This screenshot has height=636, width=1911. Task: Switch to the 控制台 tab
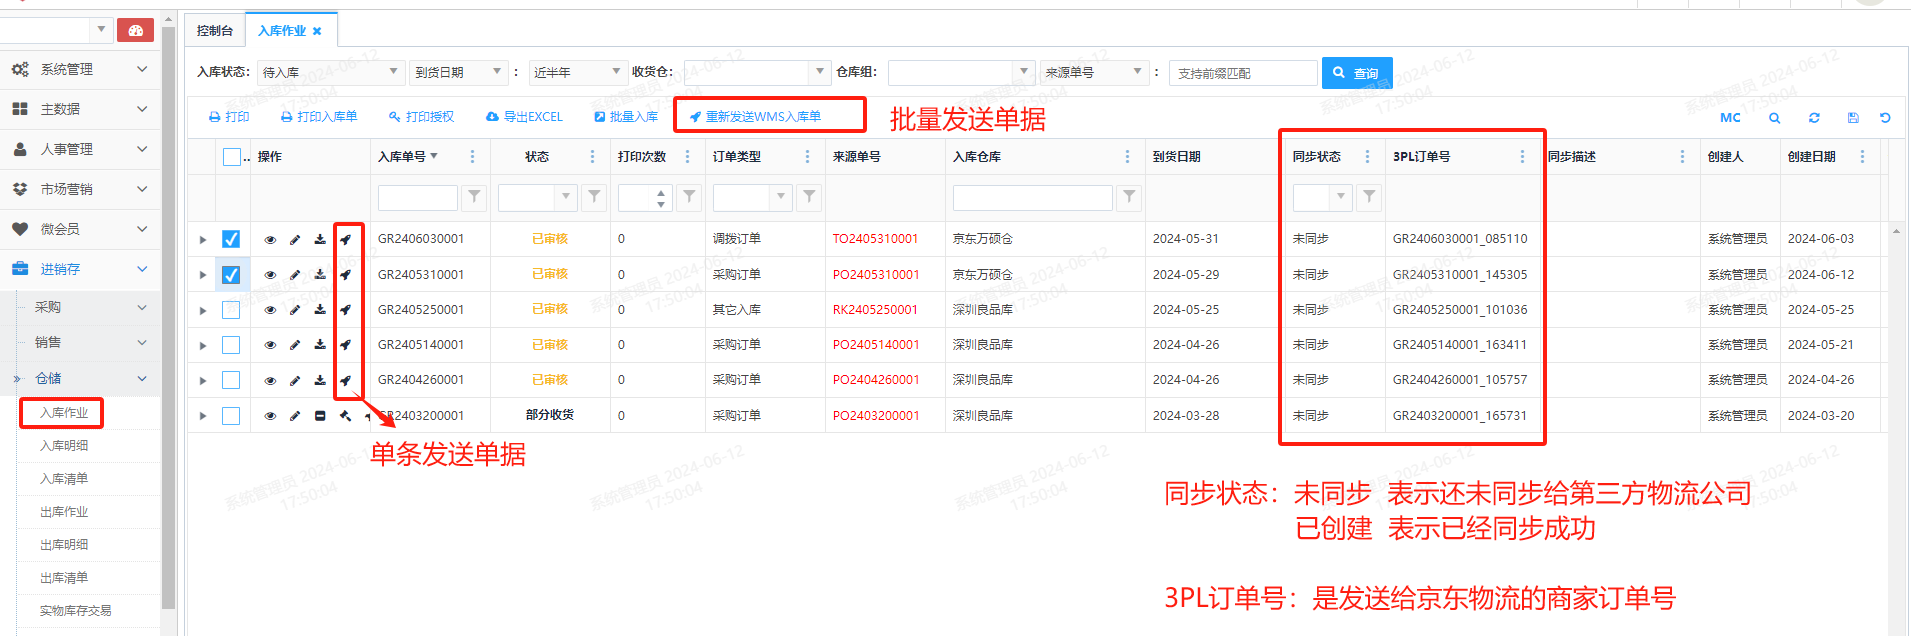[x=215, y=31]
